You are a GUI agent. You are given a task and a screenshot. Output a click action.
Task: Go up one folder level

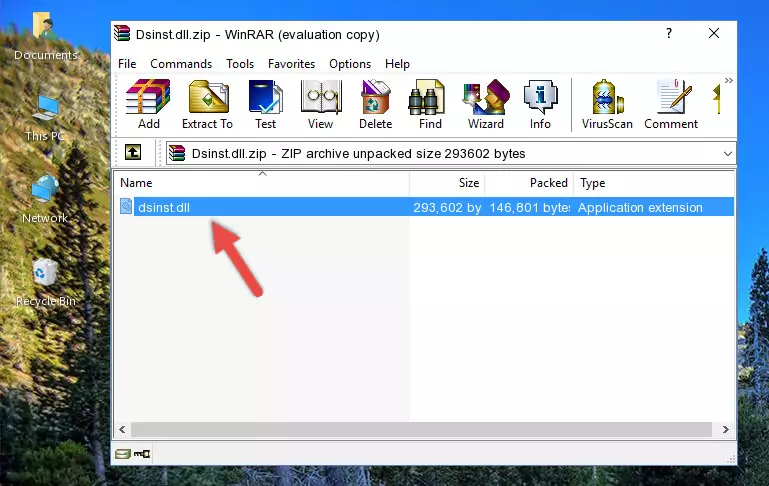[x=133, y=153]
